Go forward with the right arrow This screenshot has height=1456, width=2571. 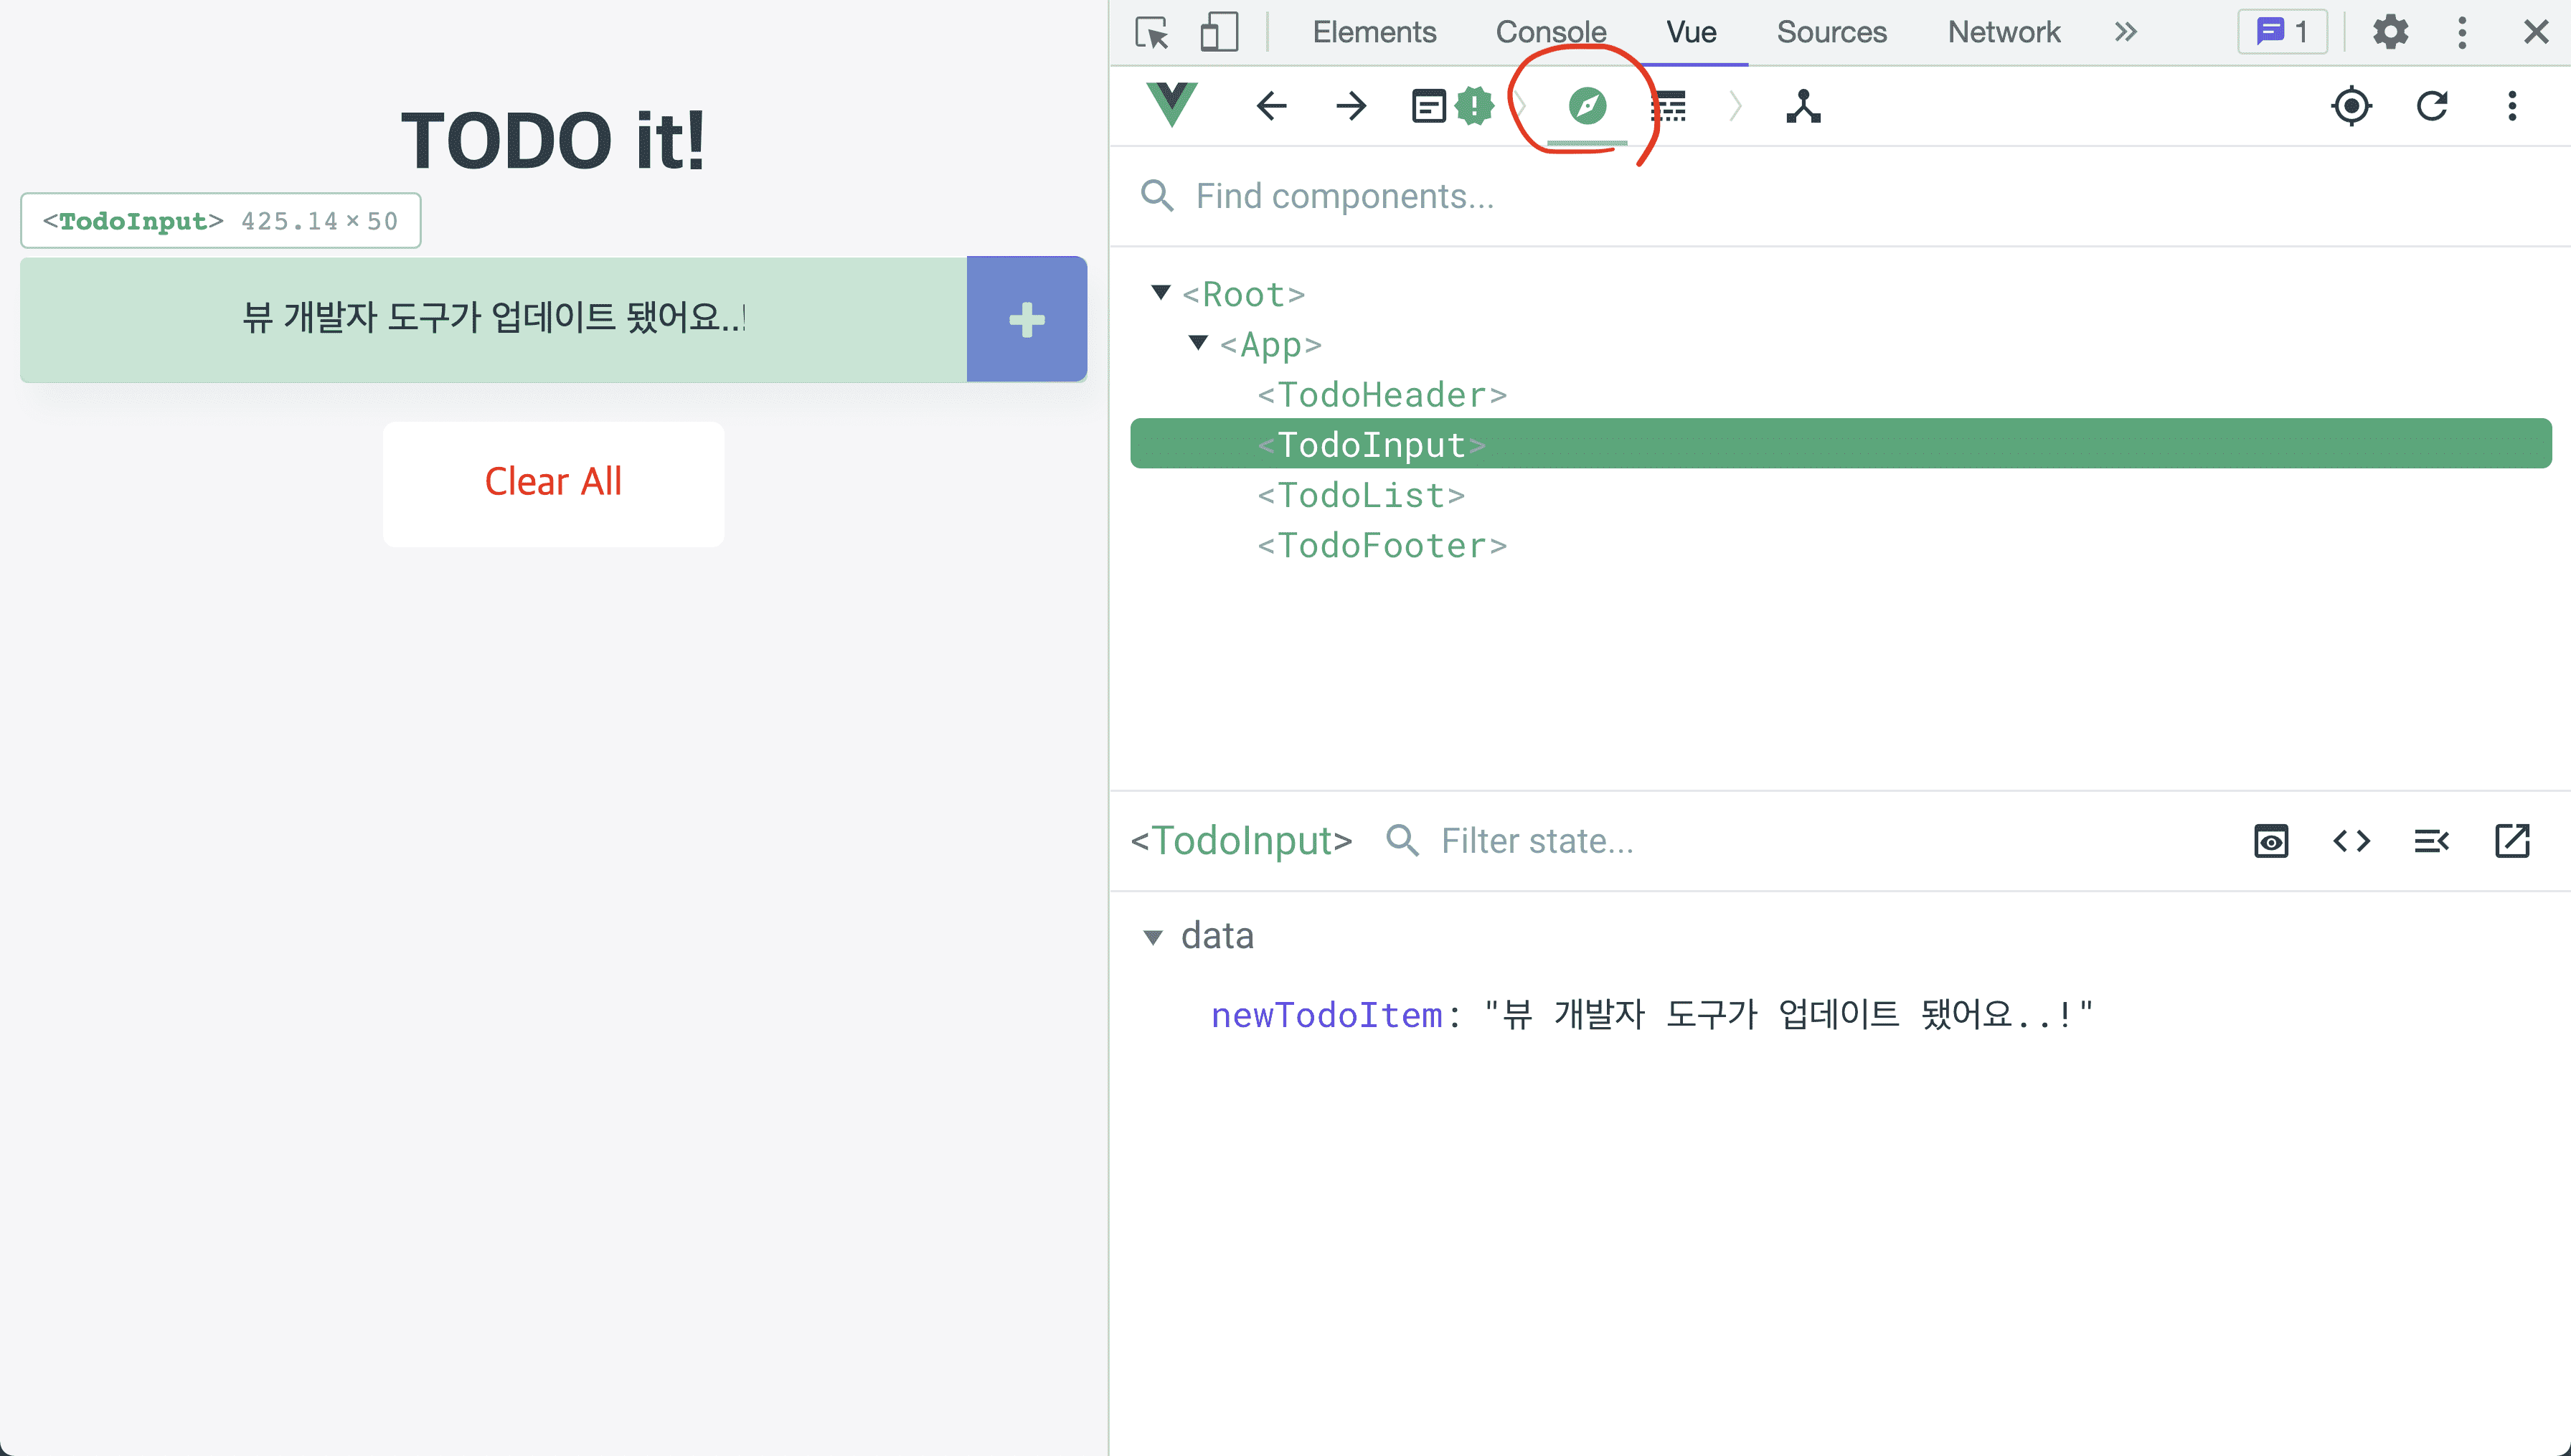click(x=1351, y=105)
